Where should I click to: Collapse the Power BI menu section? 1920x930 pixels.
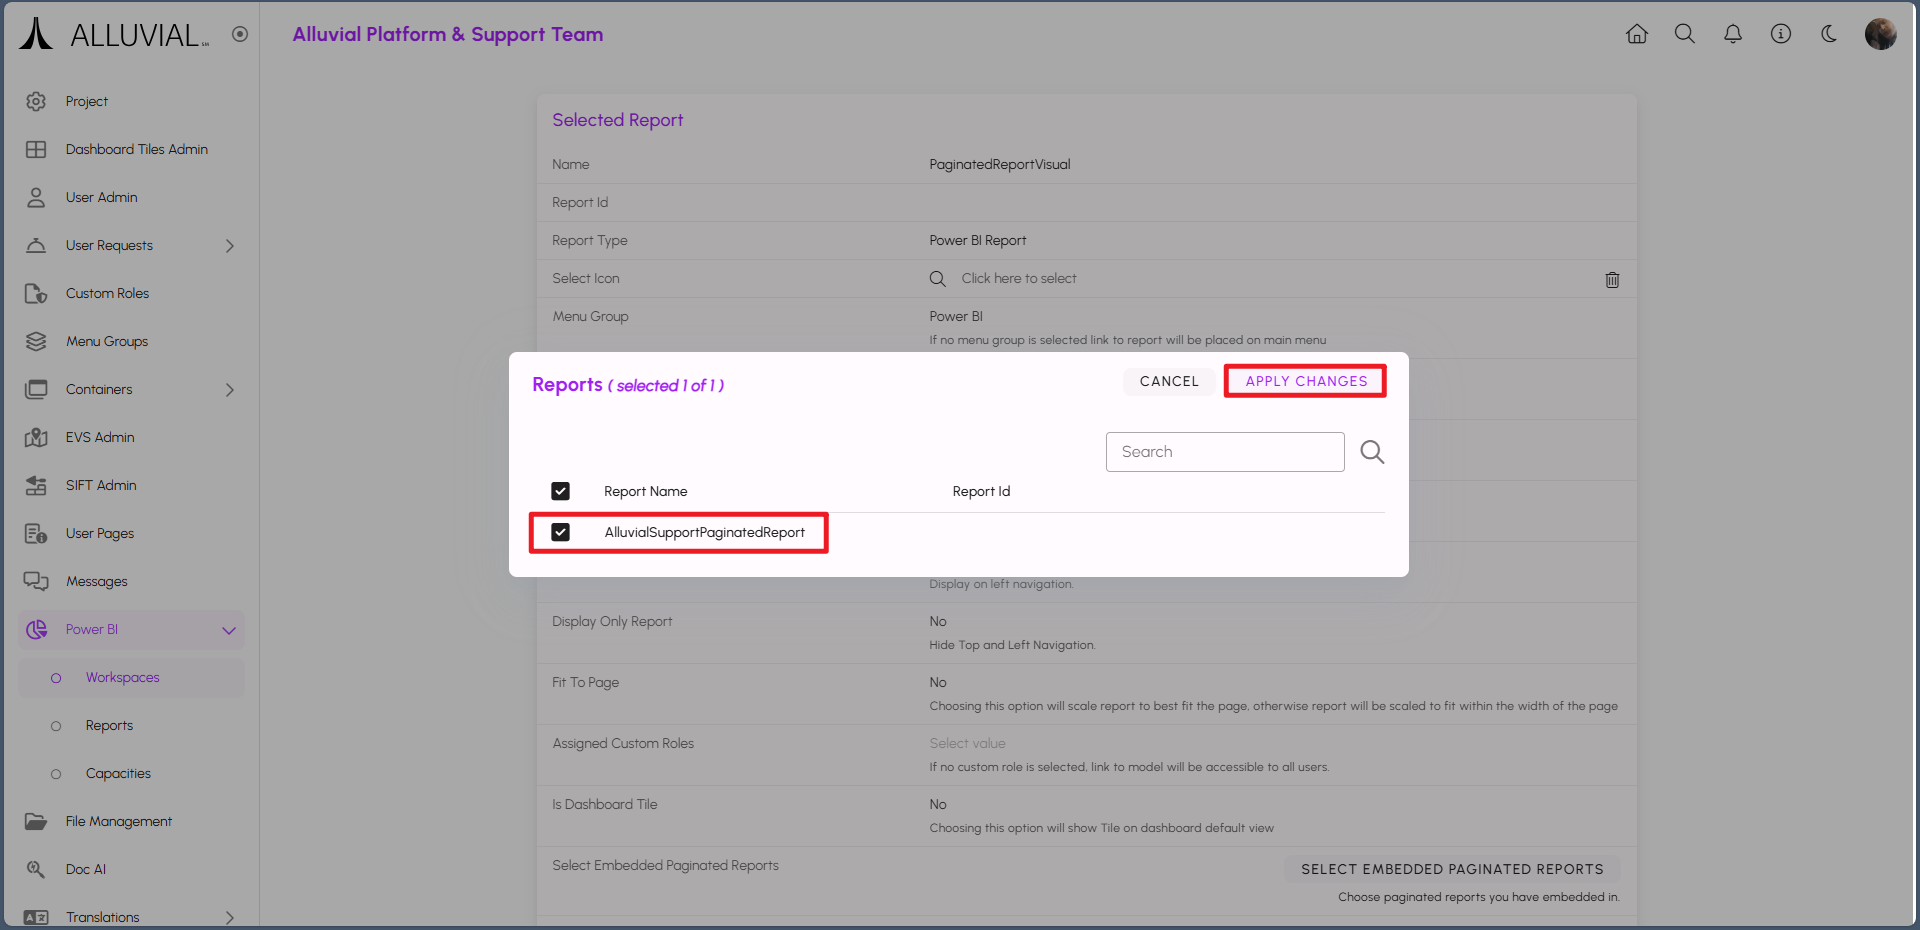pyautogui.click(x=229, y=630)
